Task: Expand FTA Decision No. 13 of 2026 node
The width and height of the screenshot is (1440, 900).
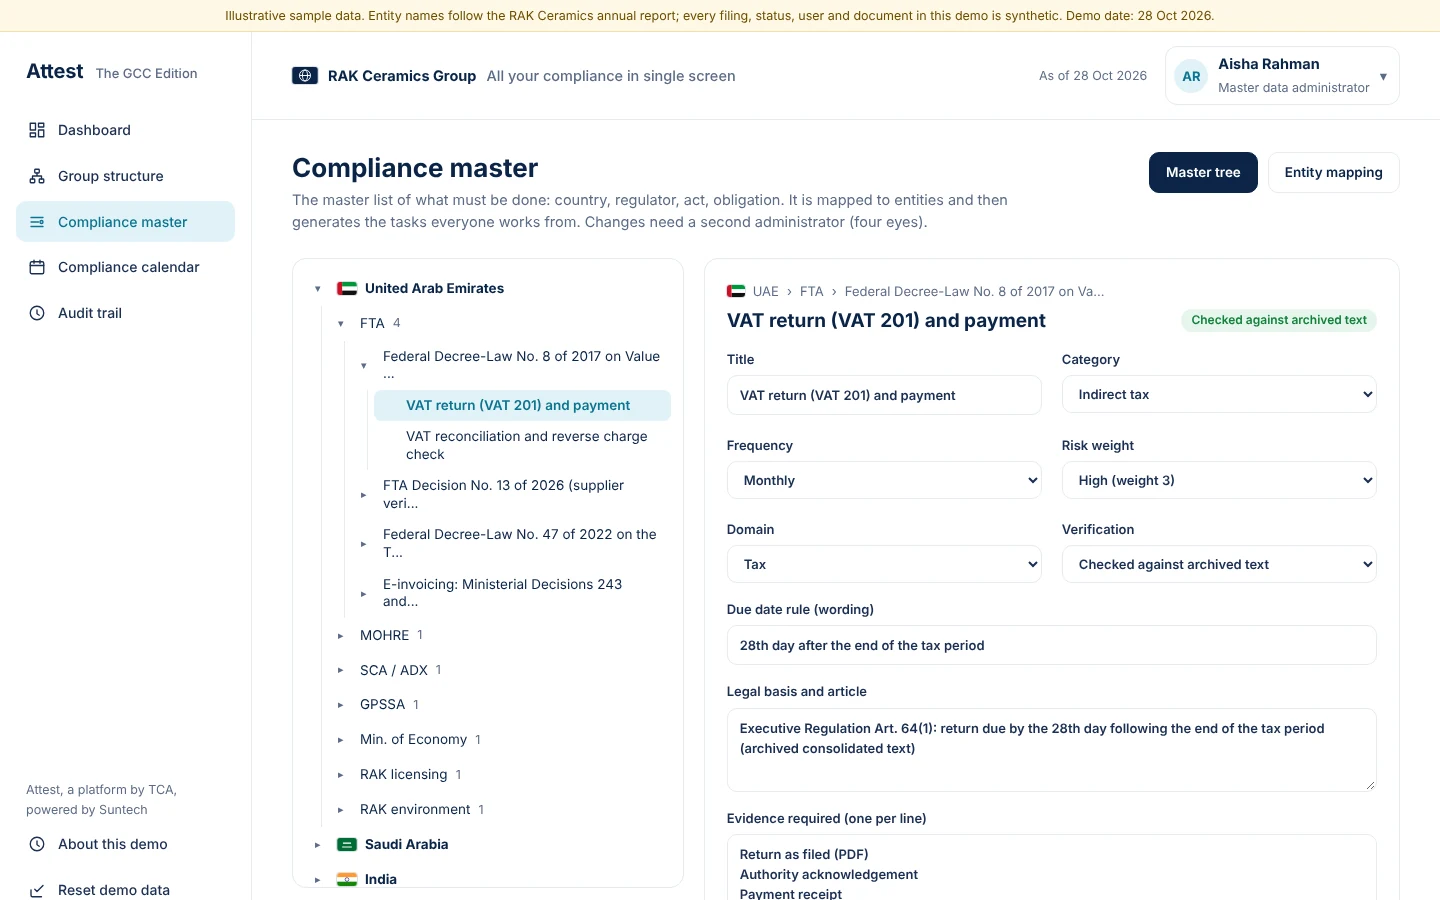Action: click(x=363, y=495)
